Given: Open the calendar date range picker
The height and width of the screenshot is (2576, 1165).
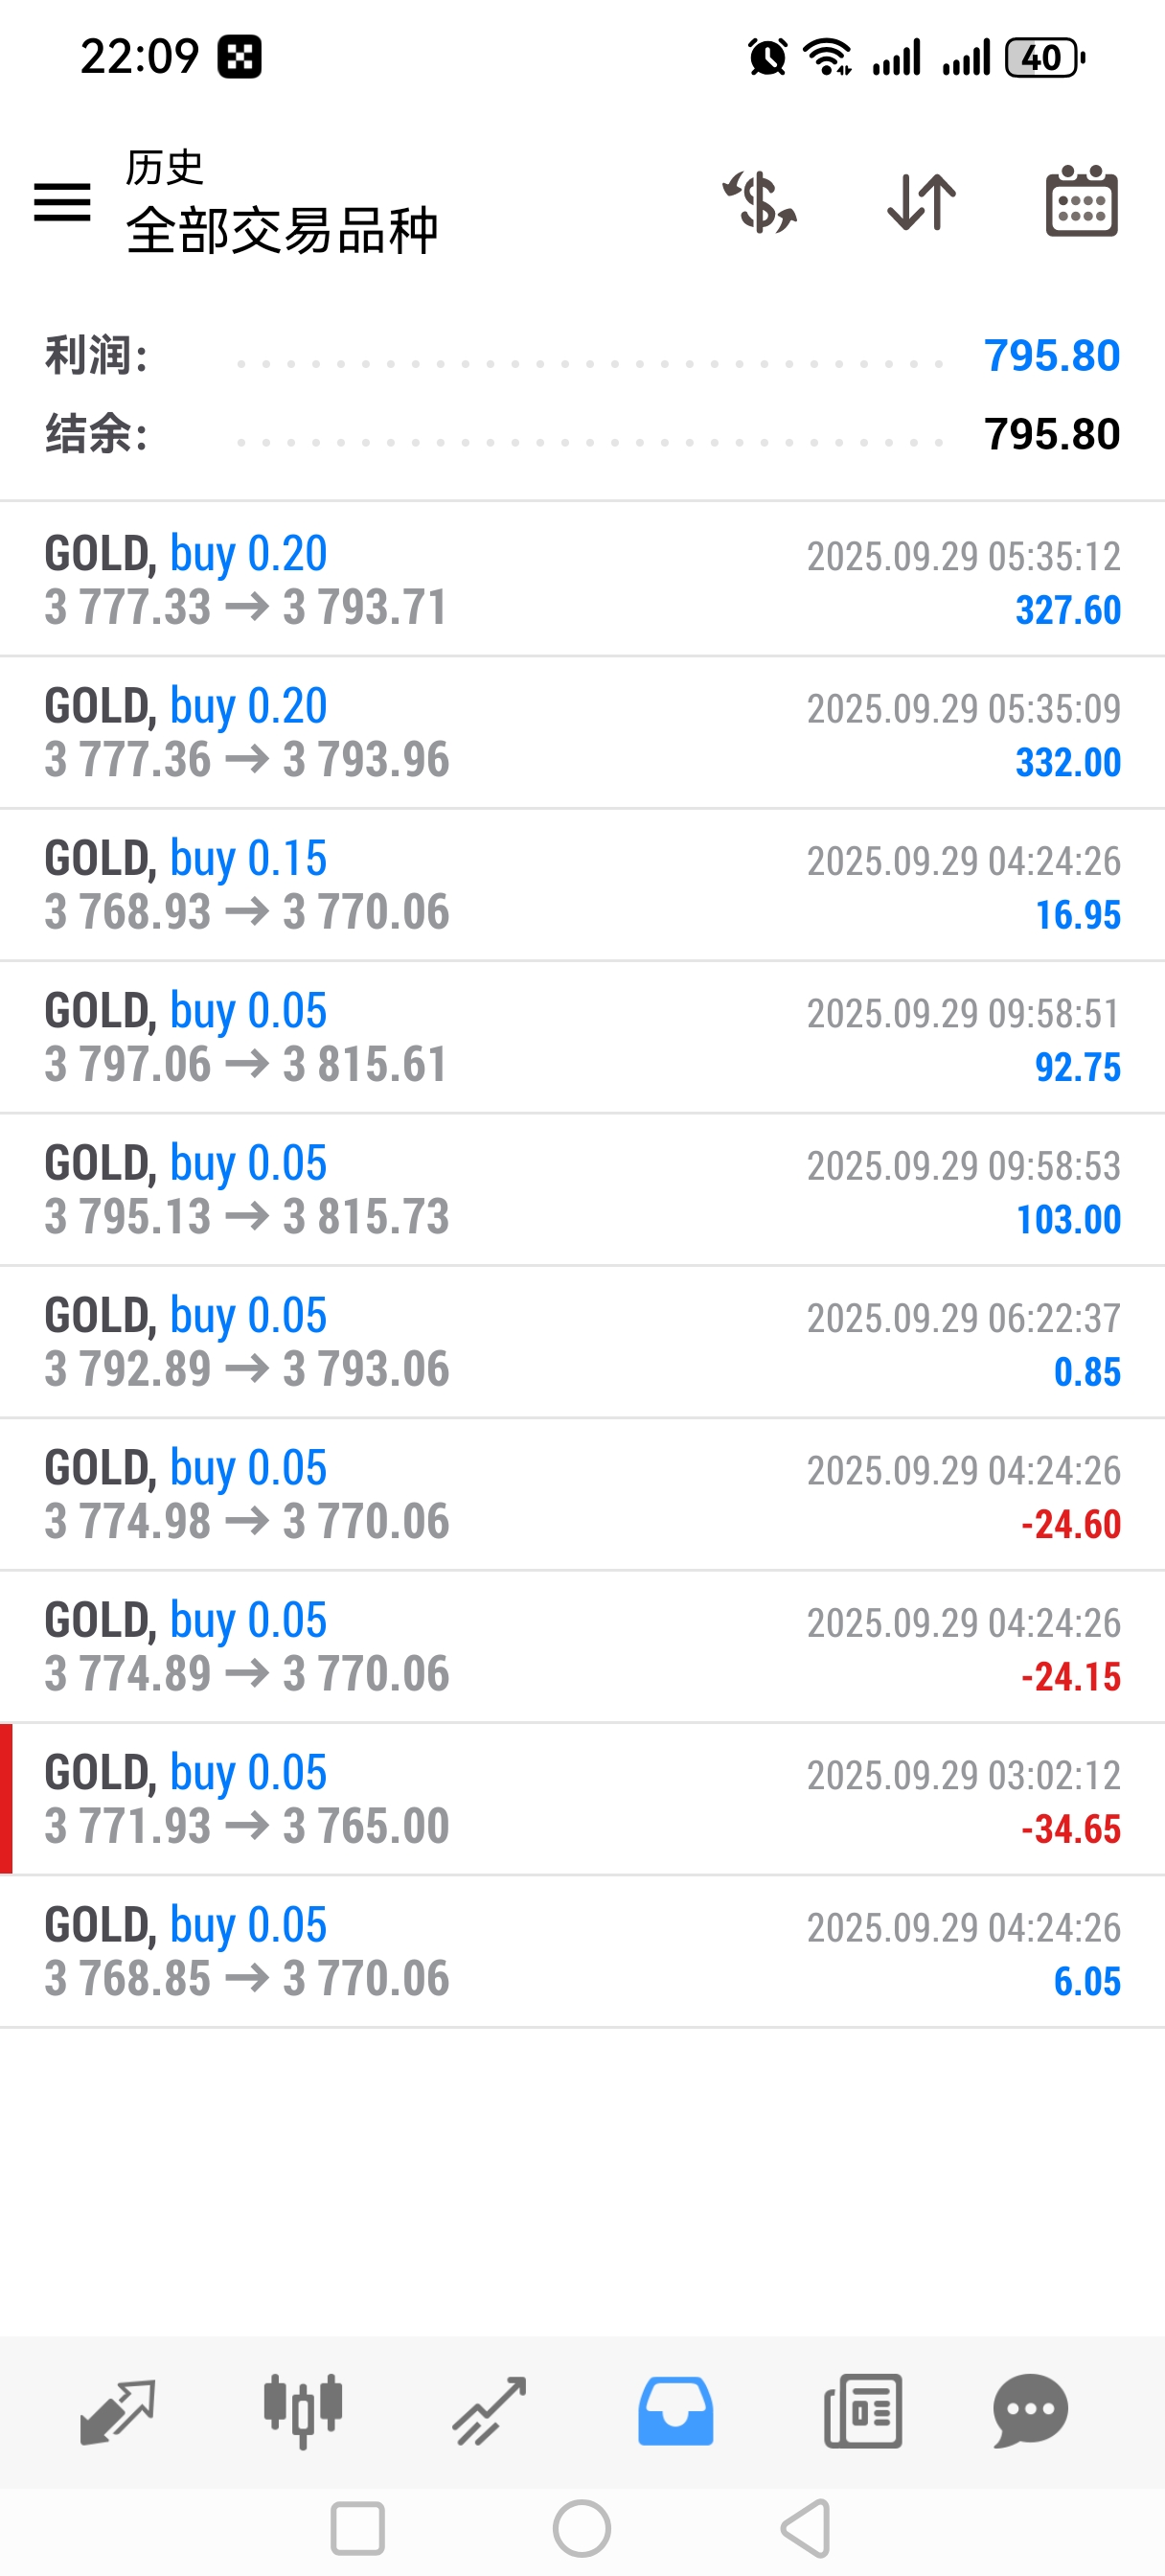Looking at the screenshot, I should click(x=1081, y=203).
